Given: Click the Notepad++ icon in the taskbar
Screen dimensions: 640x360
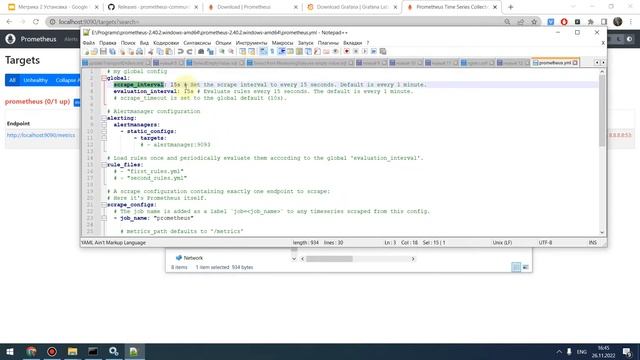Looking at the screenshot, I should [134, 351].
